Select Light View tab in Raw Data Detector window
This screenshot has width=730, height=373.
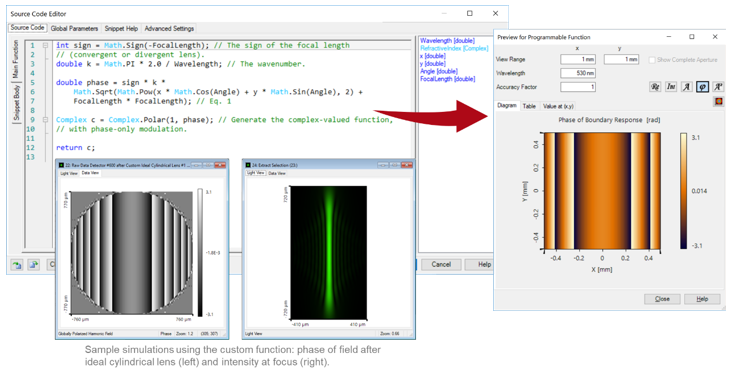[69, 173]
